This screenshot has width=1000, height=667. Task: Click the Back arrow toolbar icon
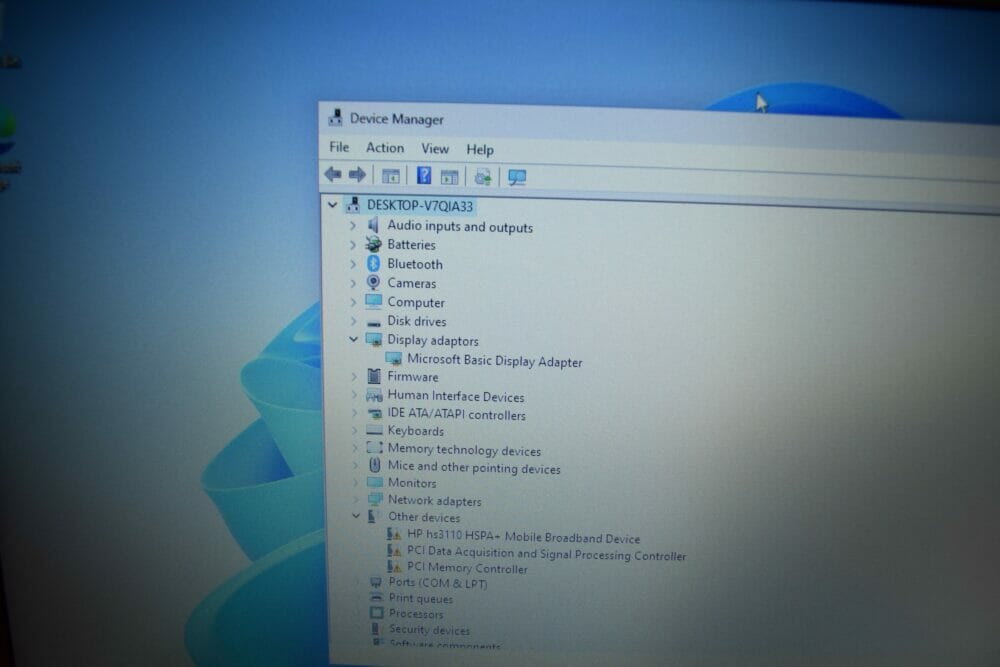(333, 173)
